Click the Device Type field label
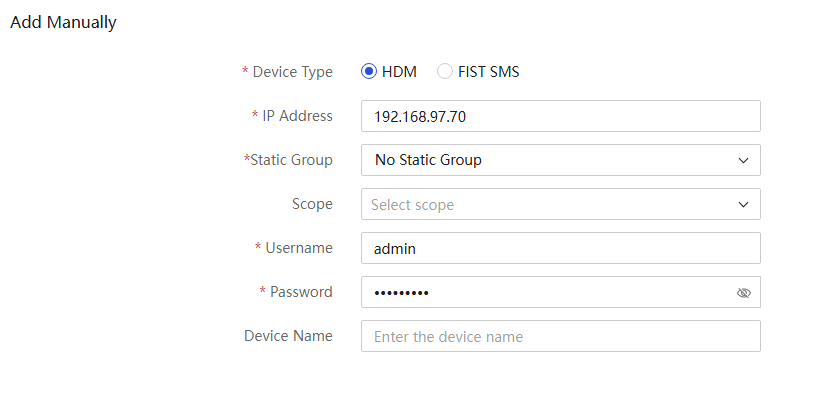Screen dimensions: 828x400 tap(293, 72)
